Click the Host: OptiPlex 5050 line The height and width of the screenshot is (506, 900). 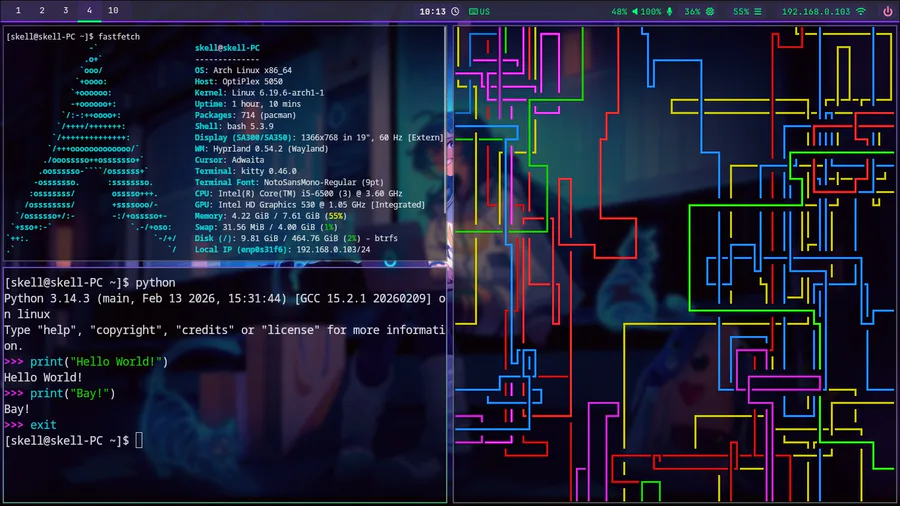click(x=239, y=81)
